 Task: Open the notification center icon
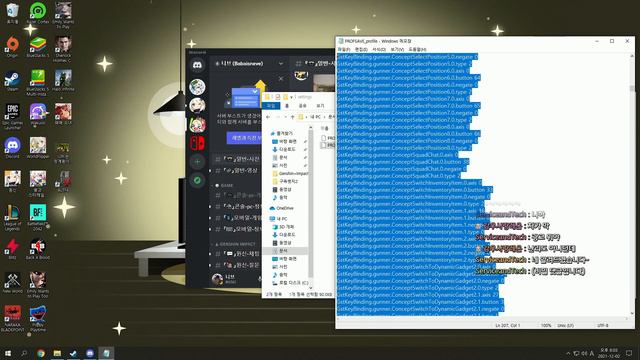pos(629,353)
